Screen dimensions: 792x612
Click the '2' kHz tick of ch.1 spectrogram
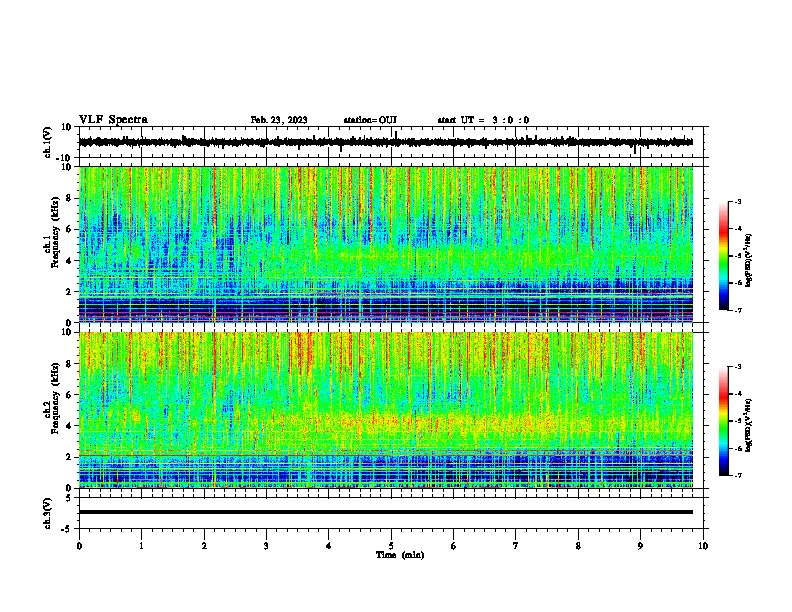(x=69, y=292)
